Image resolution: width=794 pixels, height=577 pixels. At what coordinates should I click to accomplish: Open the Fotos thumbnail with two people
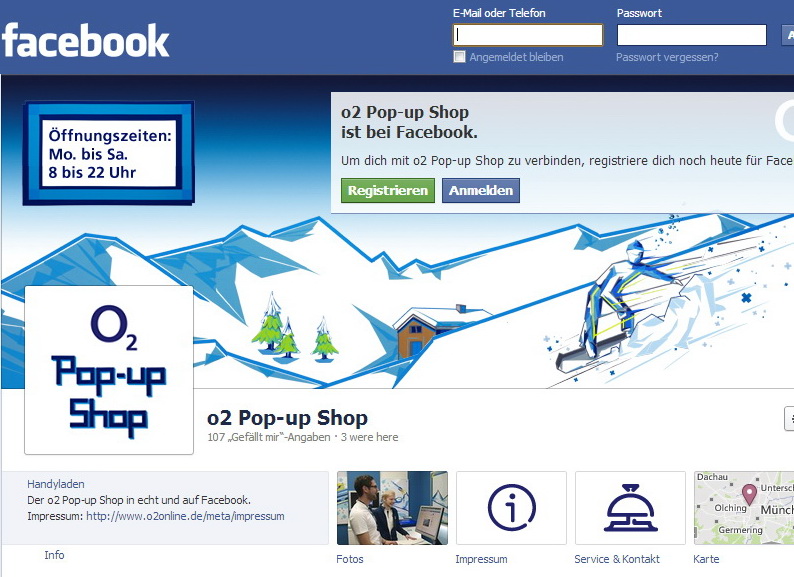point(392,508)
